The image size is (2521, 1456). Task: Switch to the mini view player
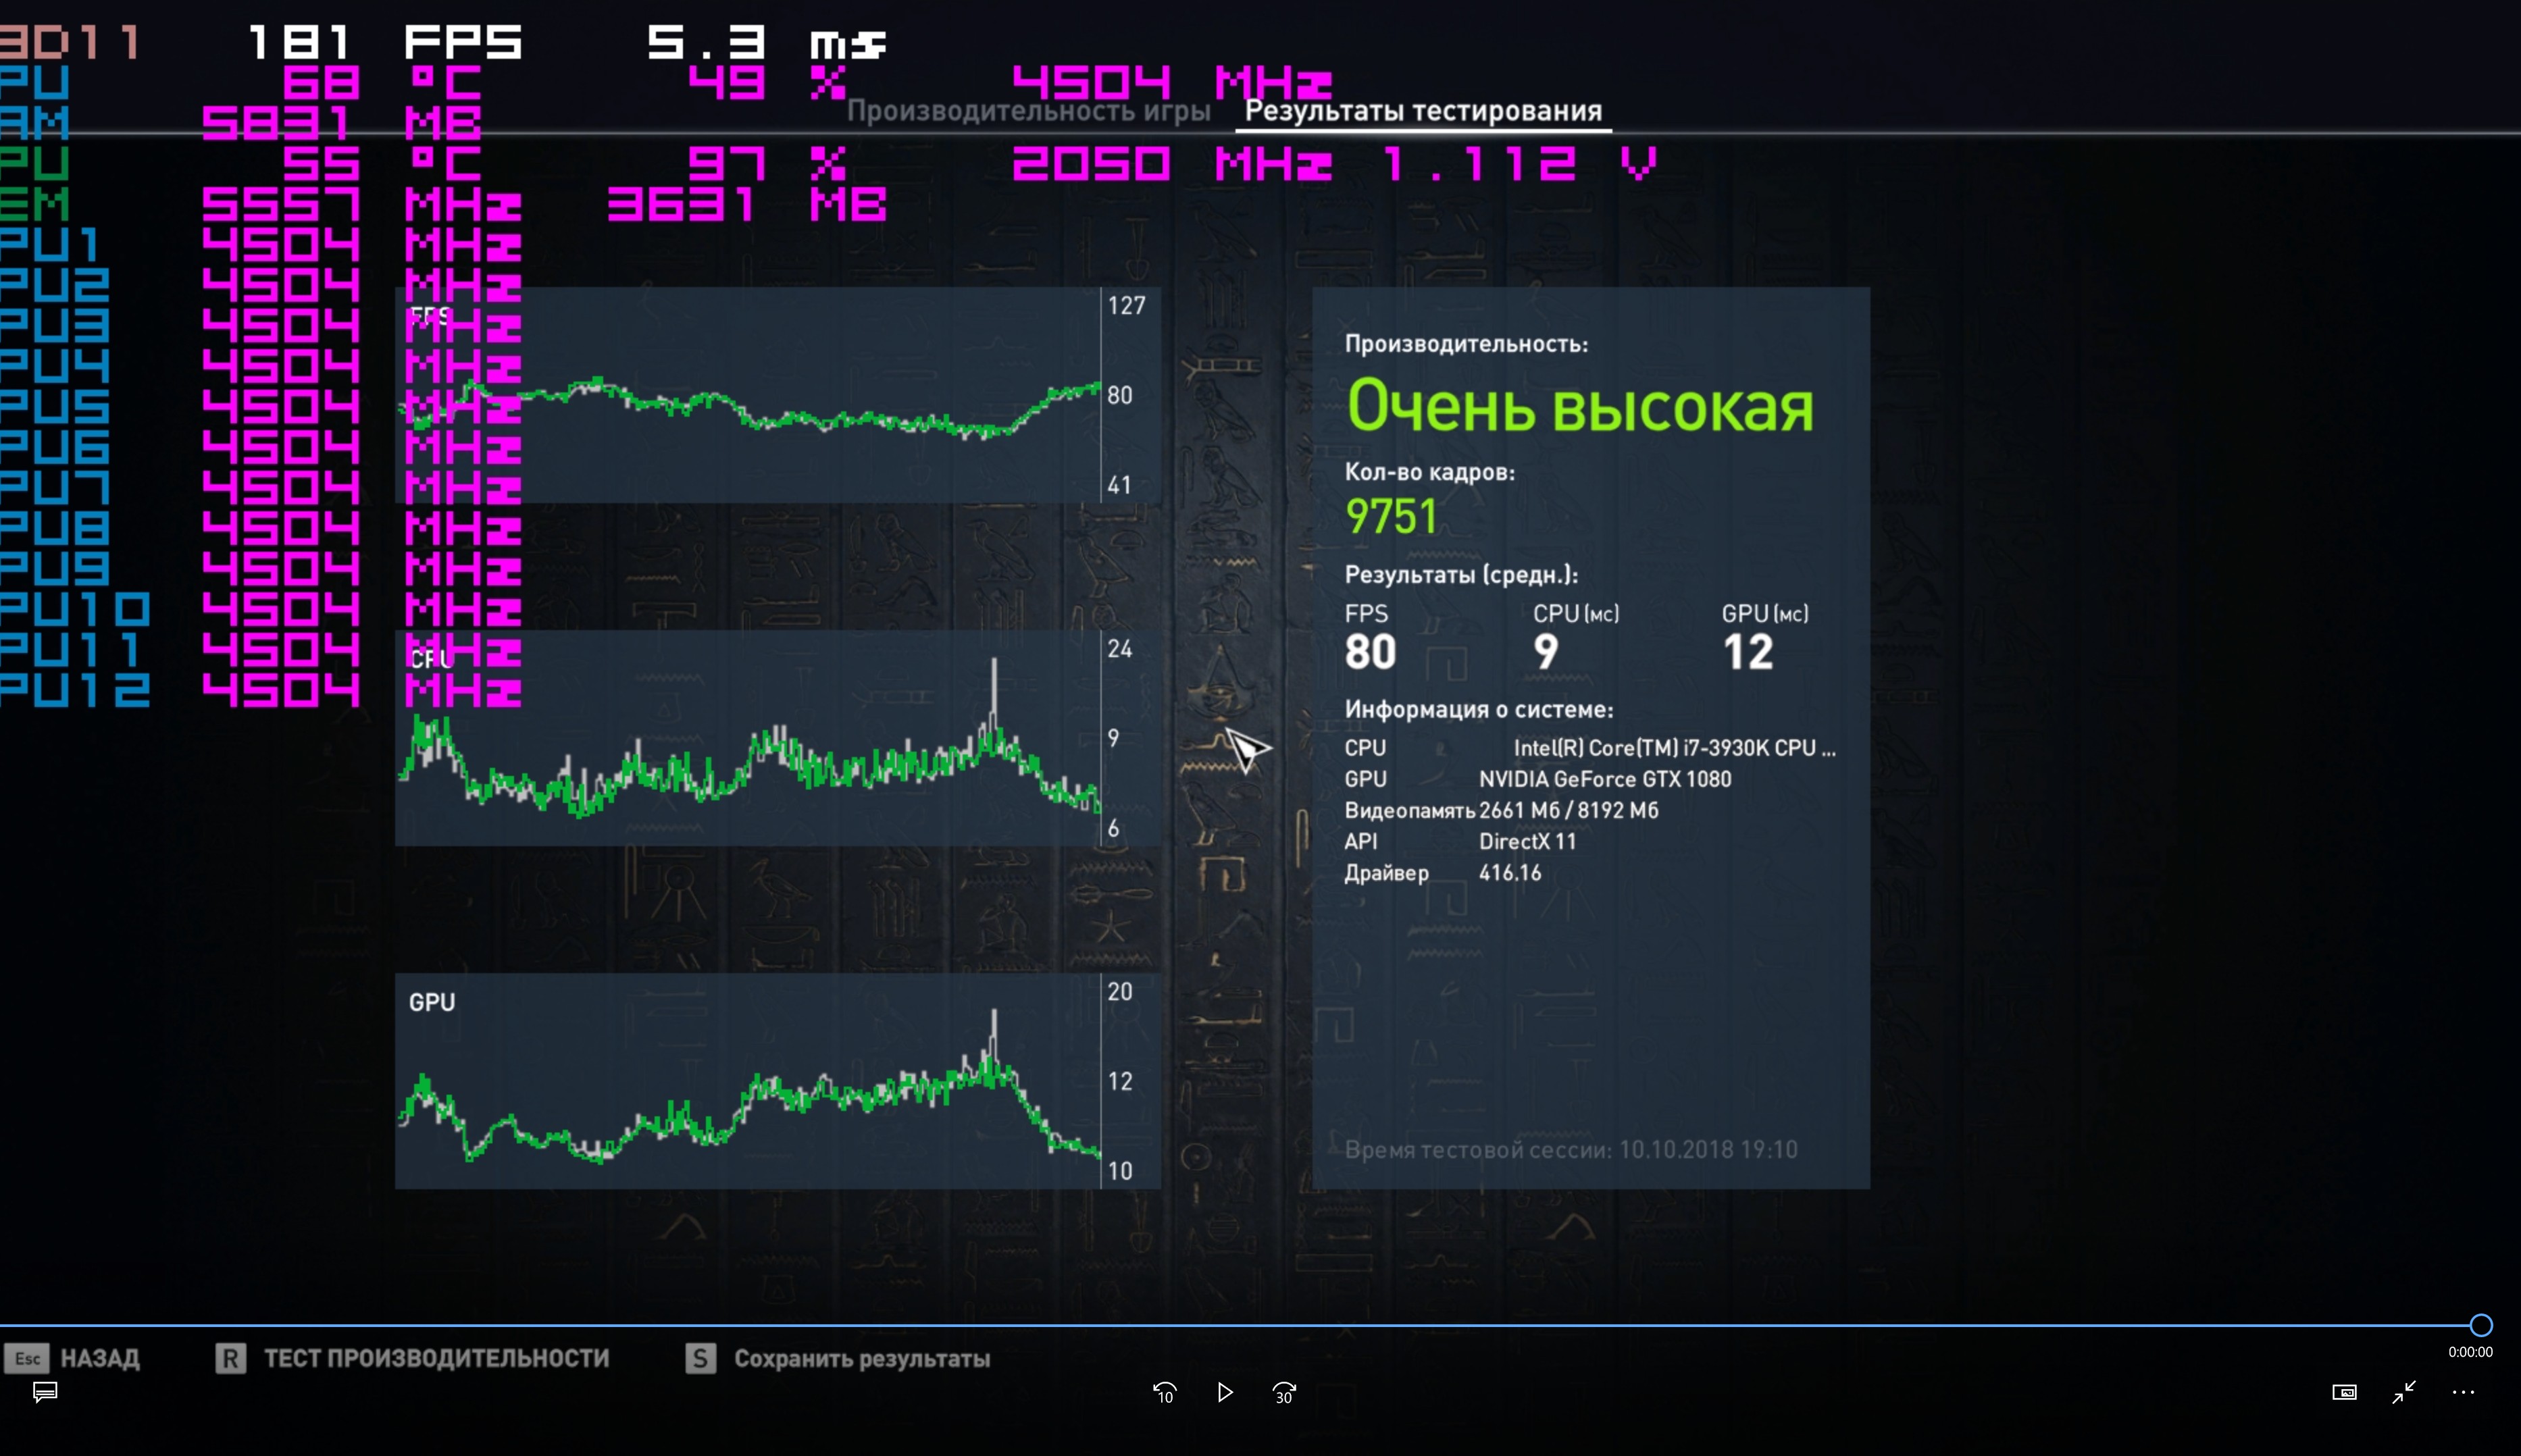pos(2344,1392)
